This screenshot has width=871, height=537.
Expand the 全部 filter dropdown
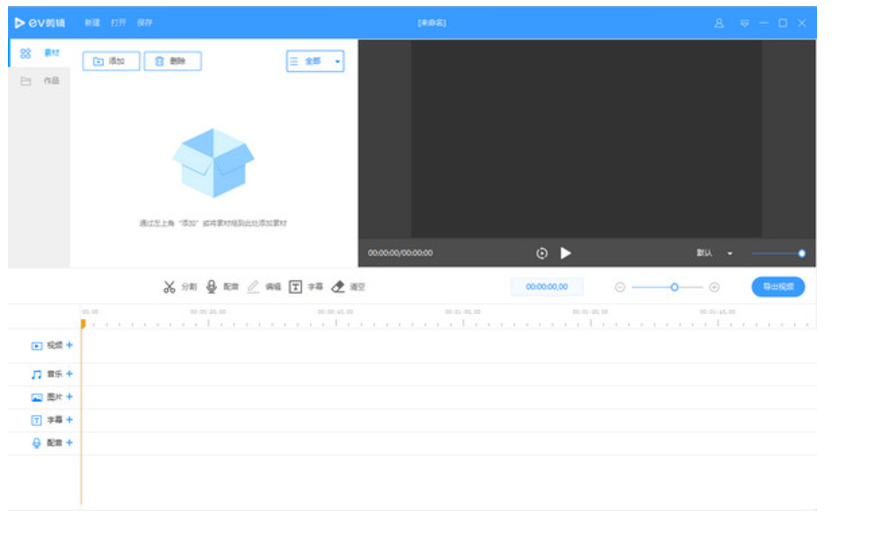(315, 61)
